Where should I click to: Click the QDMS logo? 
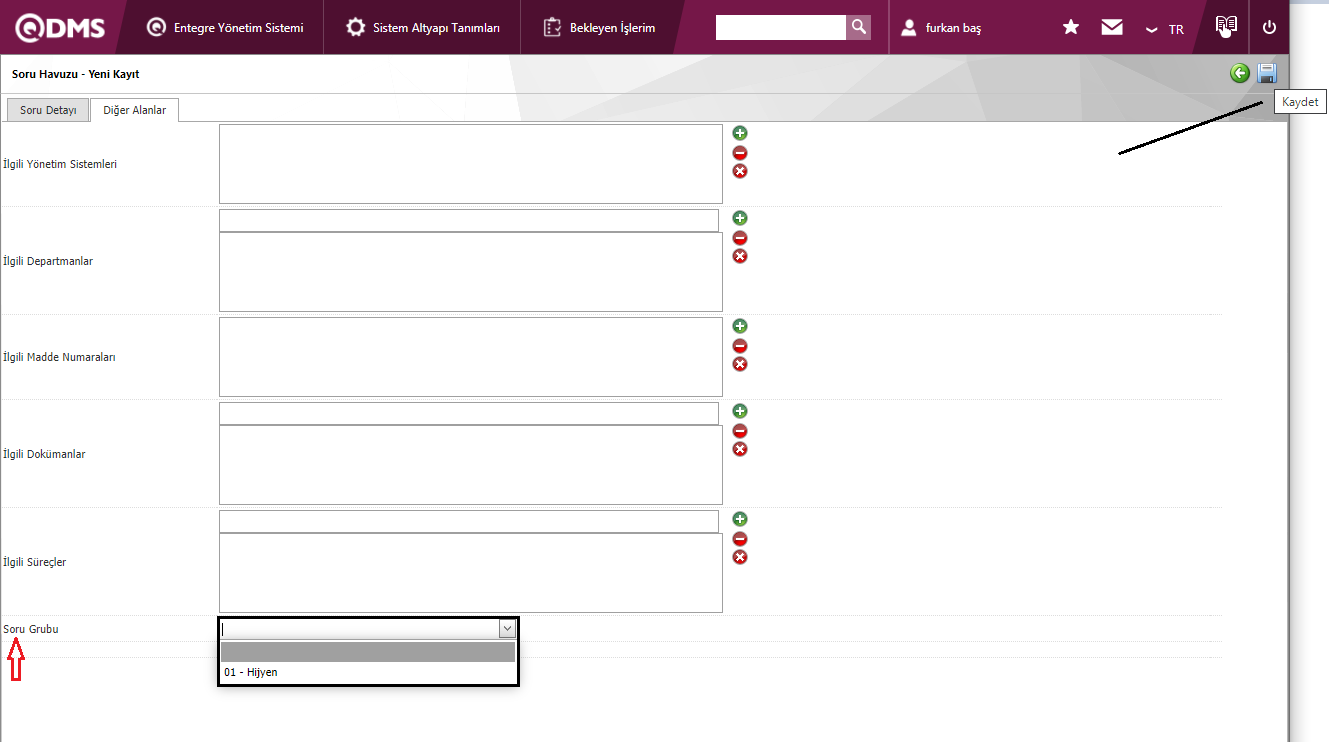click(x=60, y=28)
